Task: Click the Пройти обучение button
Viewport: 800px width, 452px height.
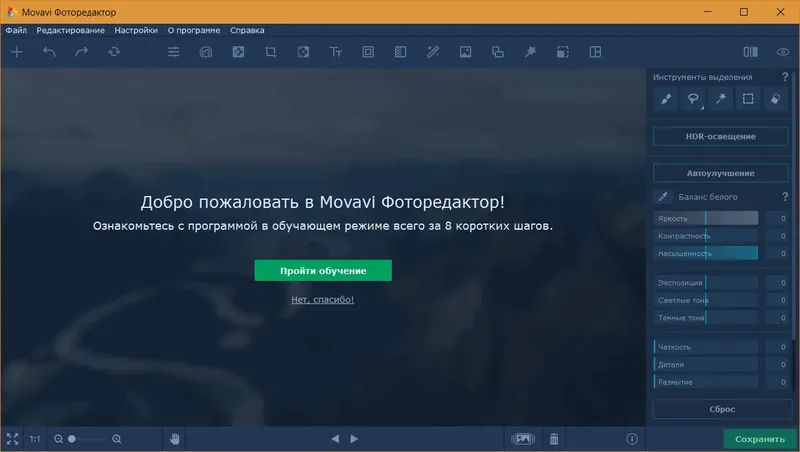Action: coord(323,270)
